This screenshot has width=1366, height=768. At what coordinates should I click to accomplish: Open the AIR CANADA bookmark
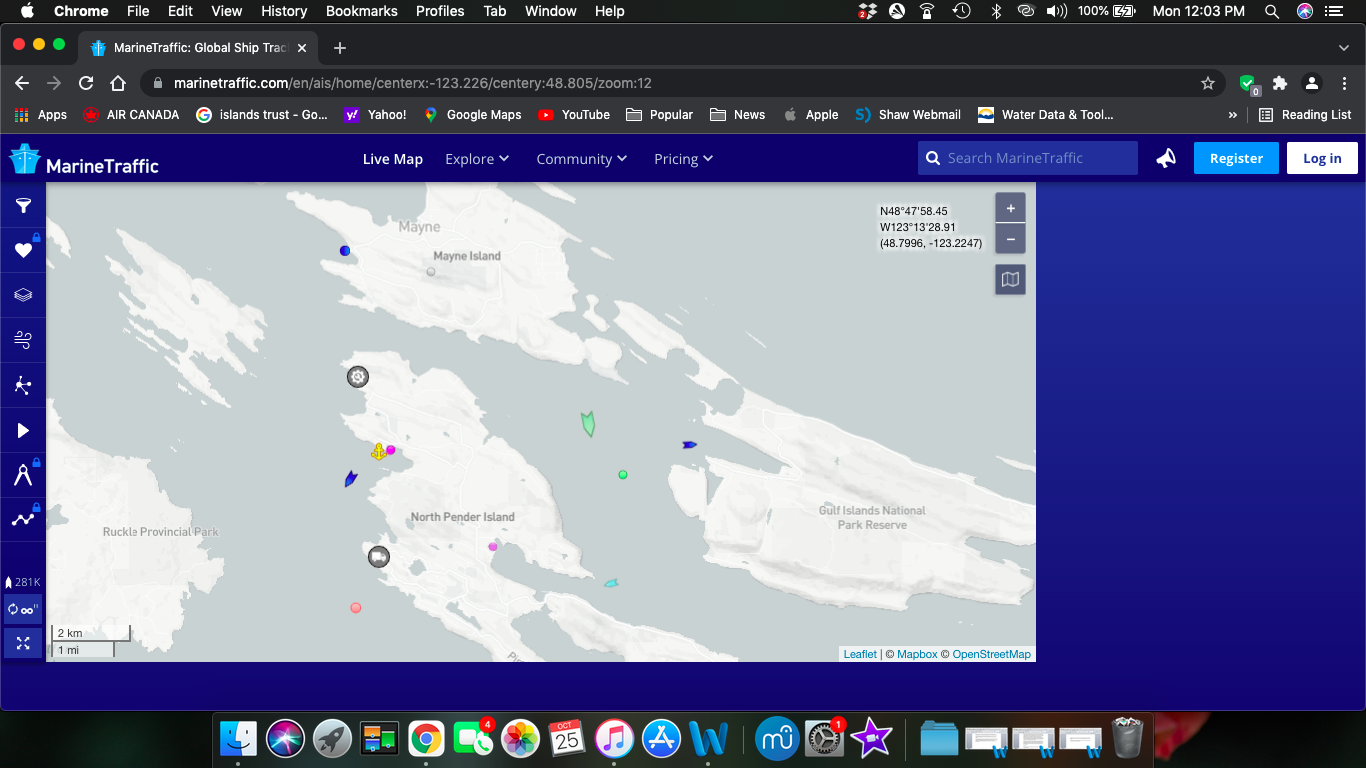[x=131, y=115]
